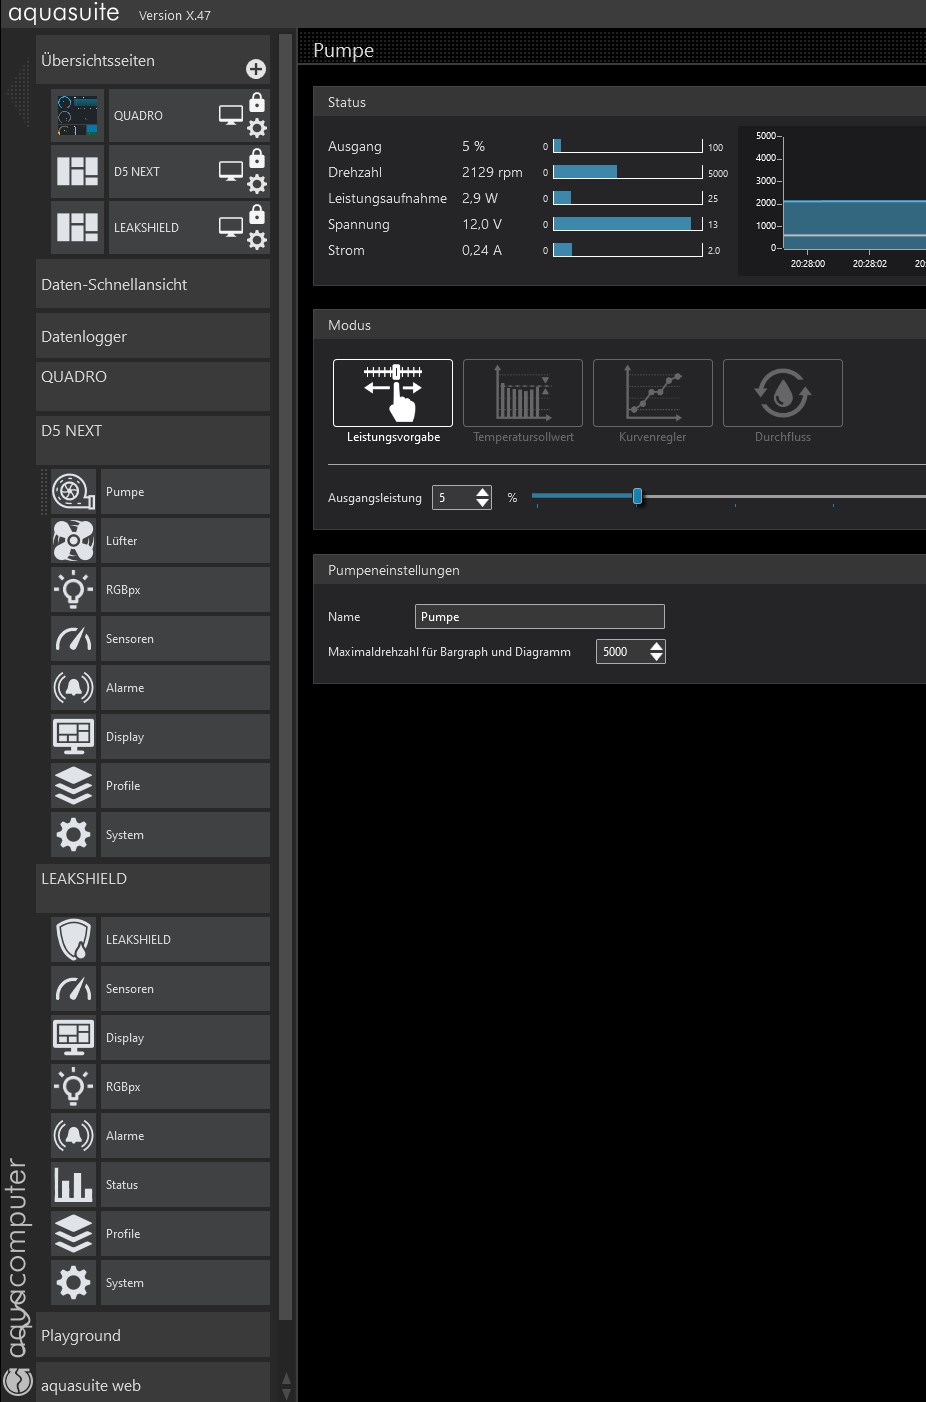The width and height of the screenshot is (926, 1402).
Task: Open the LEAKSHIELD Status bar chart icon
Action: (73, 1185)
